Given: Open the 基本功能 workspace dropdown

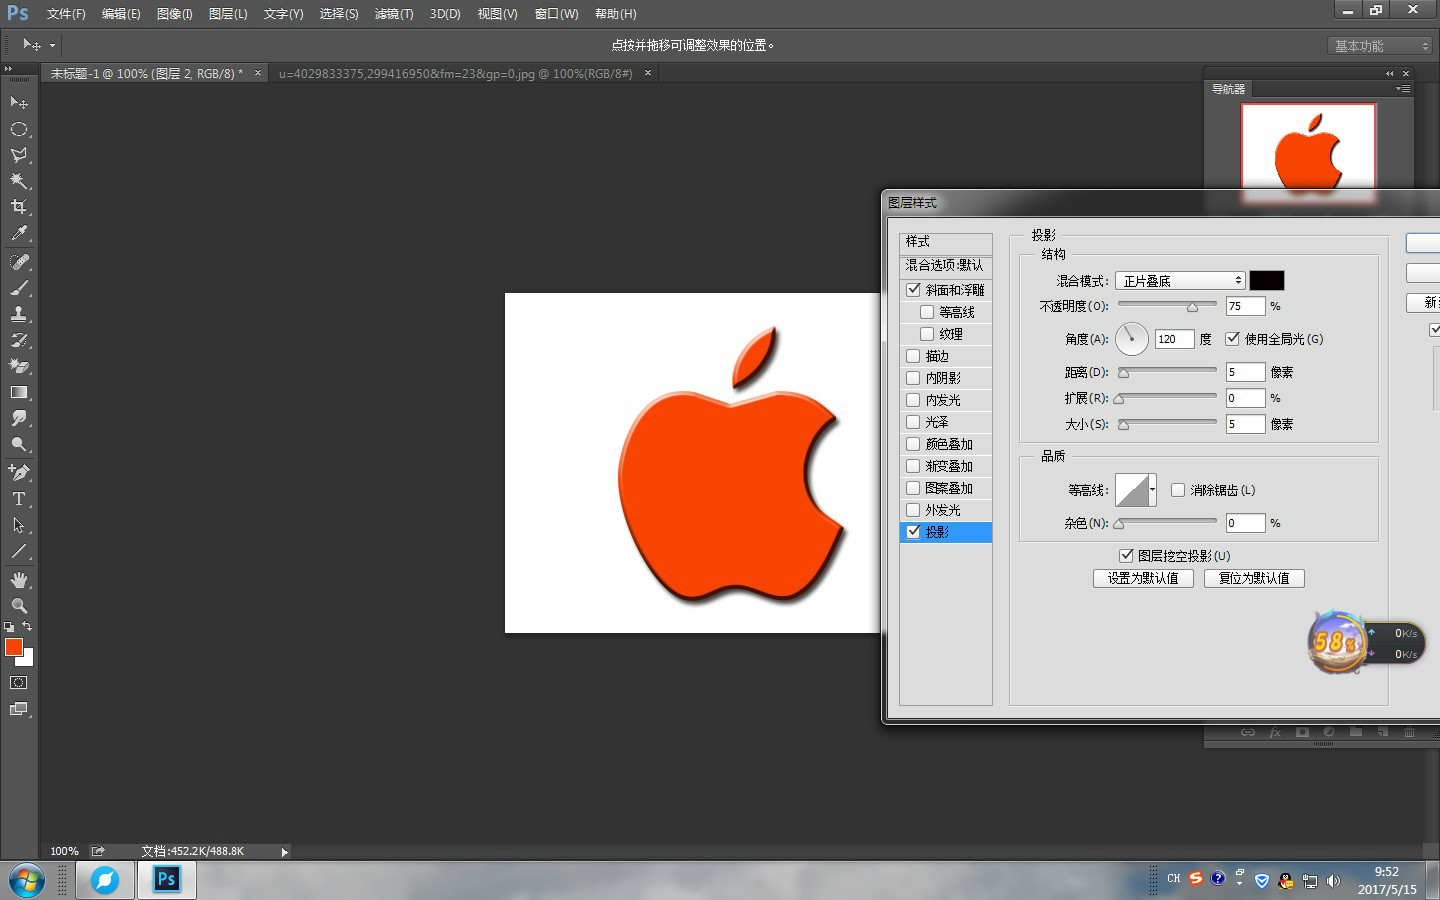Looking at the screenshot, I should click(x=1381, y=46).
